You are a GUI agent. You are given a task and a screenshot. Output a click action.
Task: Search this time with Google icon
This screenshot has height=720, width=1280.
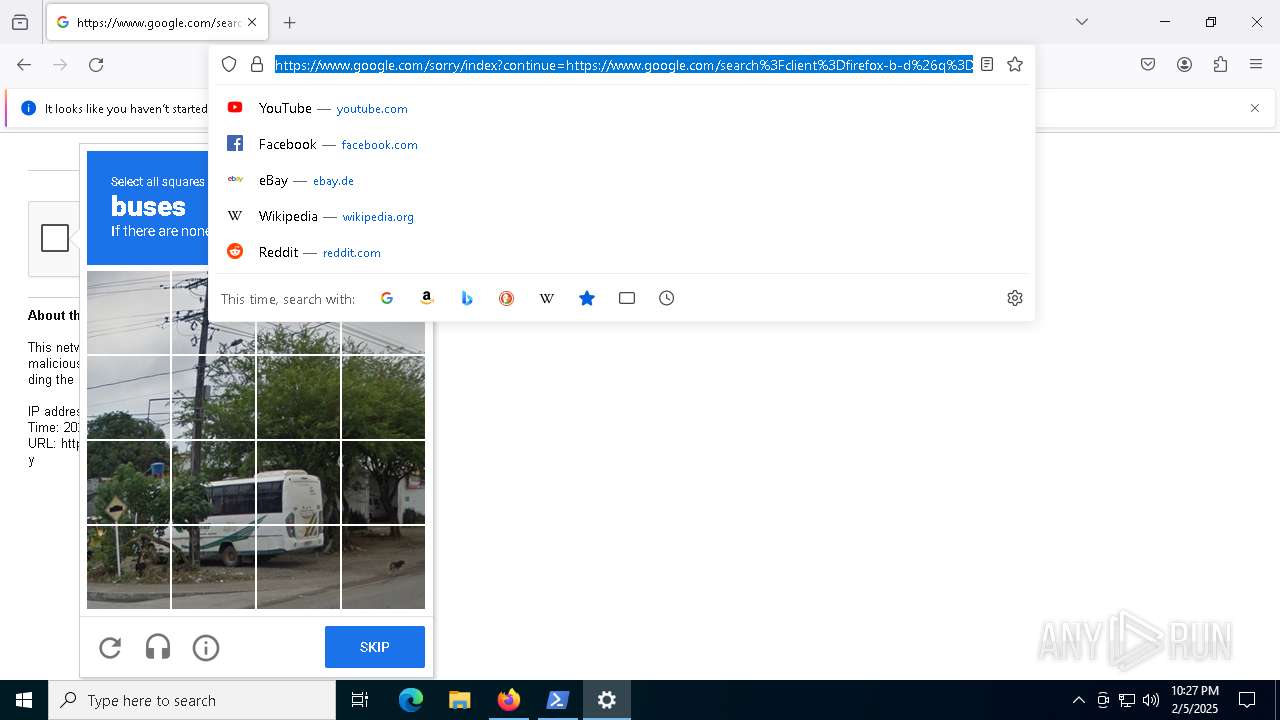[387, 298]
